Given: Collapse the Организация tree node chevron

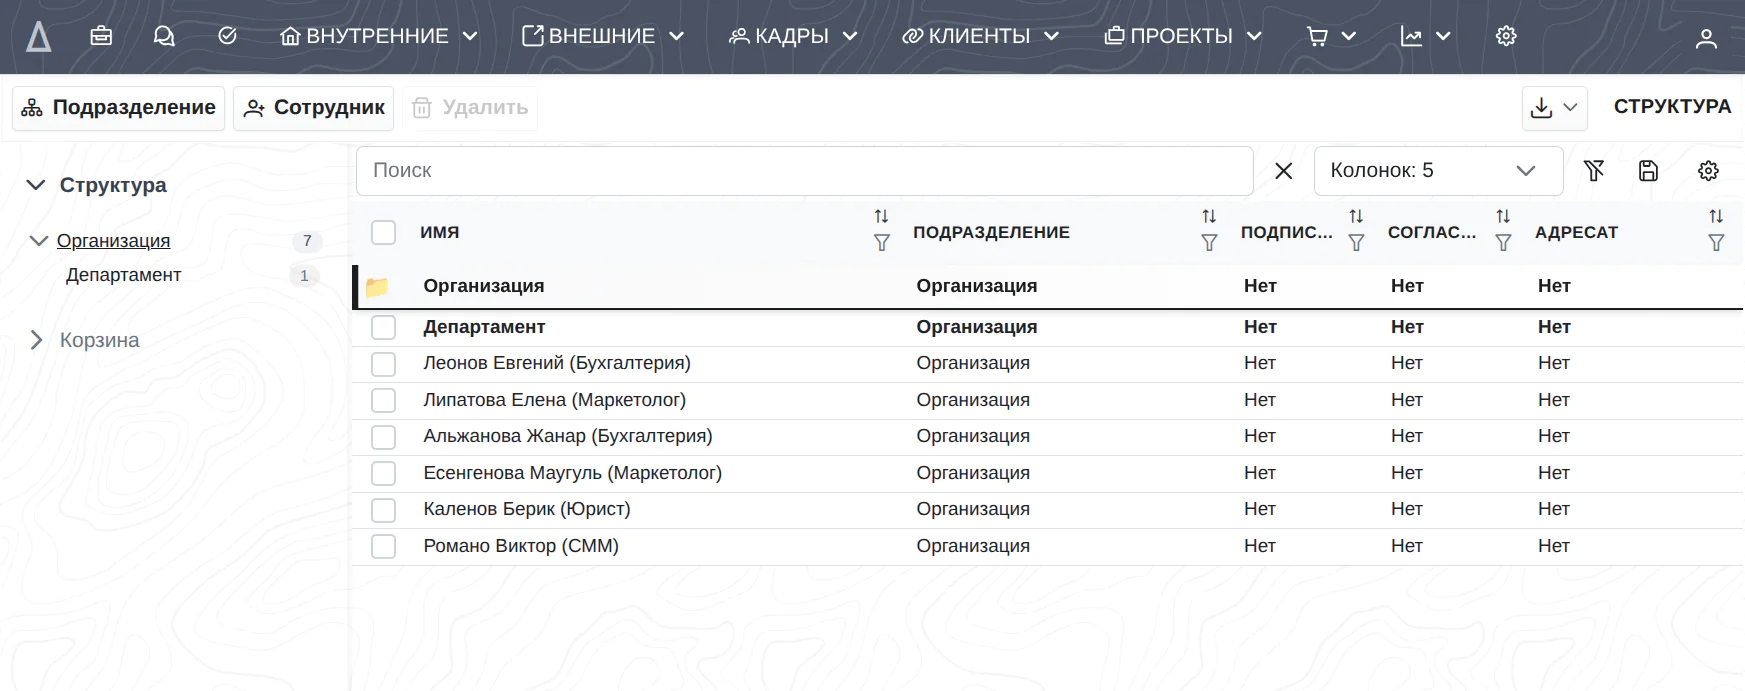Looking at the screenshot, I should [x=39, y=241].
